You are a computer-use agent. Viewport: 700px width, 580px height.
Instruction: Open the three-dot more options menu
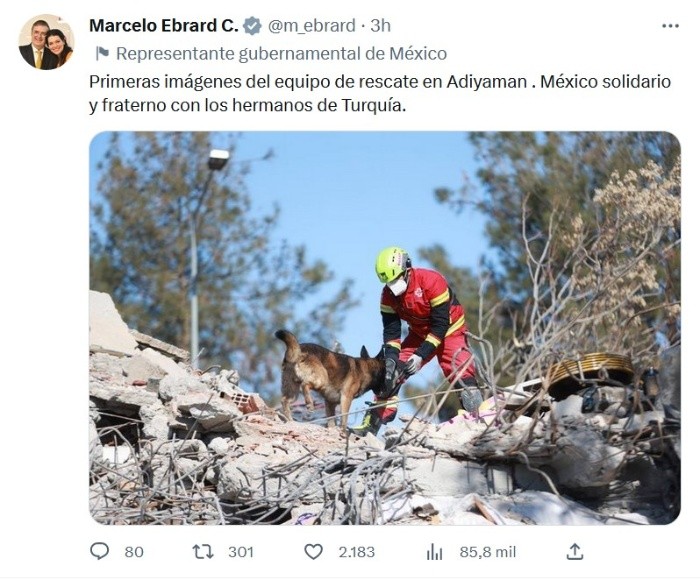coord(670,26)
